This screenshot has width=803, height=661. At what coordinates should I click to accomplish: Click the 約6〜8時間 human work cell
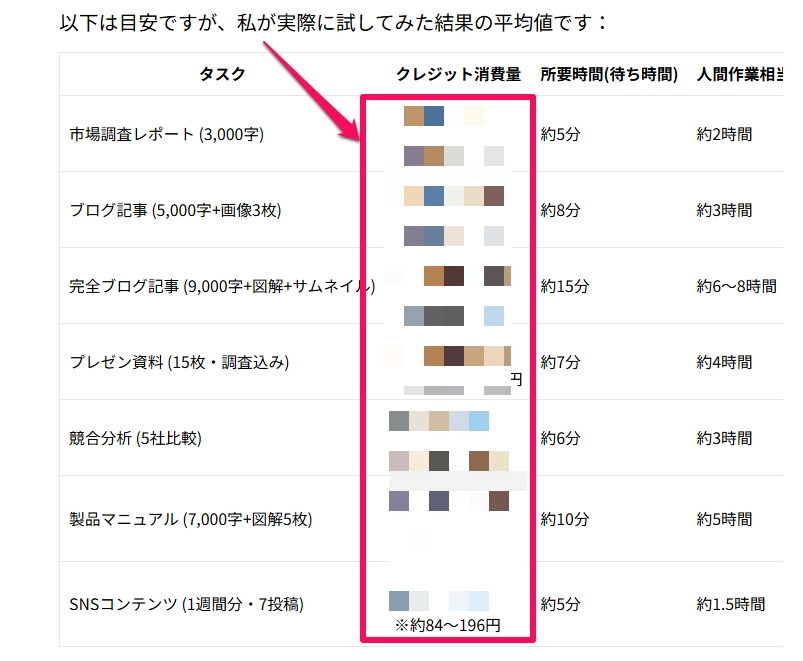[736, 287]
